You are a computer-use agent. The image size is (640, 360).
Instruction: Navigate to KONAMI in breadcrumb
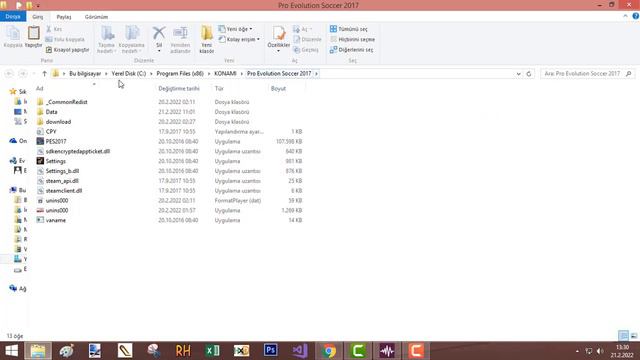[225, 73]
